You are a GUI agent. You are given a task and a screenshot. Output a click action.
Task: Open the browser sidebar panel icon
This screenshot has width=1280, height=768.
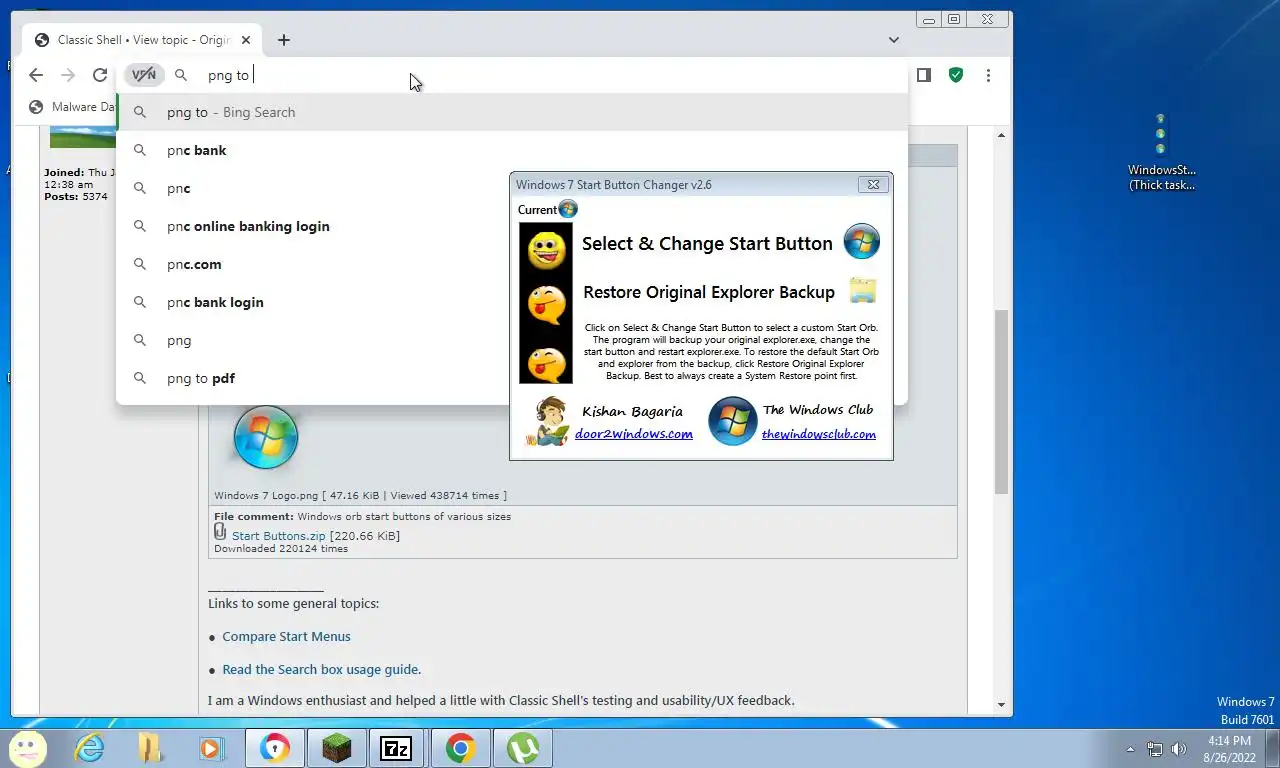pos(924,75)
